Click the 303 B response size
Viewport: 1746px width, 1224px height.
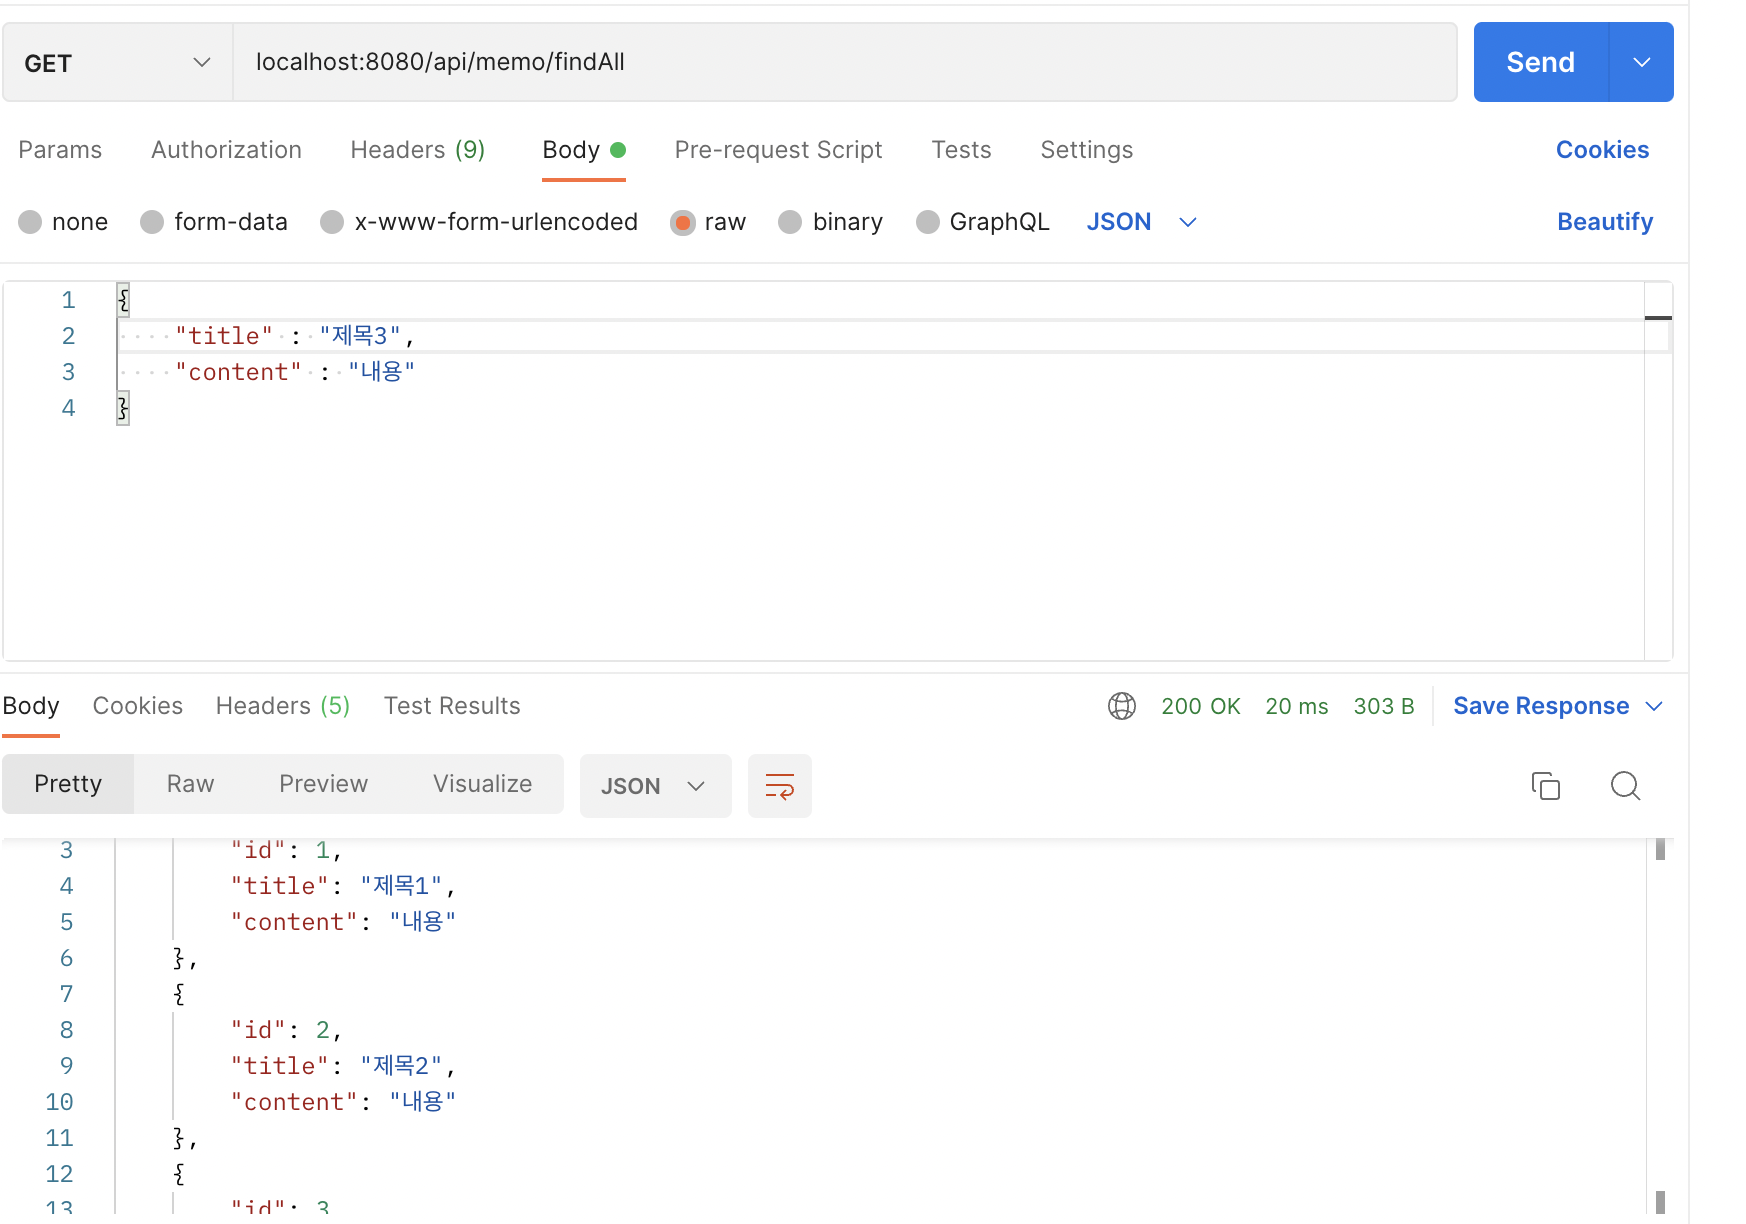1384,706
